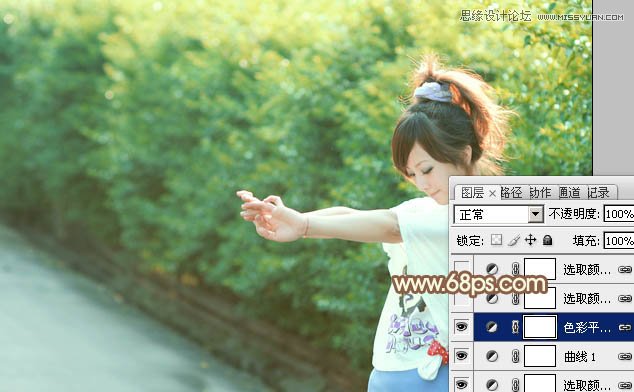The height and width of the screenshot is (392, 634).
Task: Click adjustment icon of topmost 选取颜… layer
Action: coord(492,269)
